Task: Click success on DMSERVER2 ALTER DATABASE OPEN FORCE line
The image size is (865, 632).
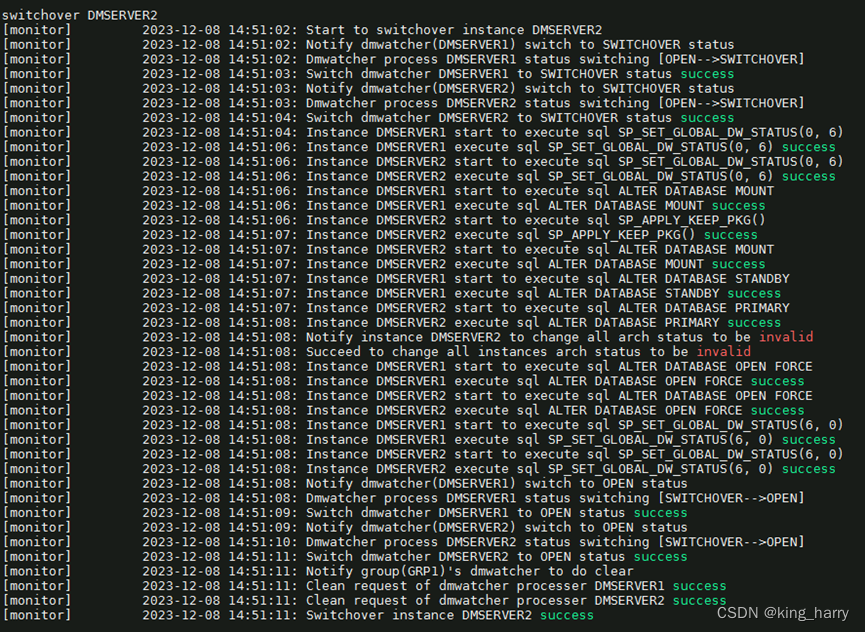Action: point(777,410)
